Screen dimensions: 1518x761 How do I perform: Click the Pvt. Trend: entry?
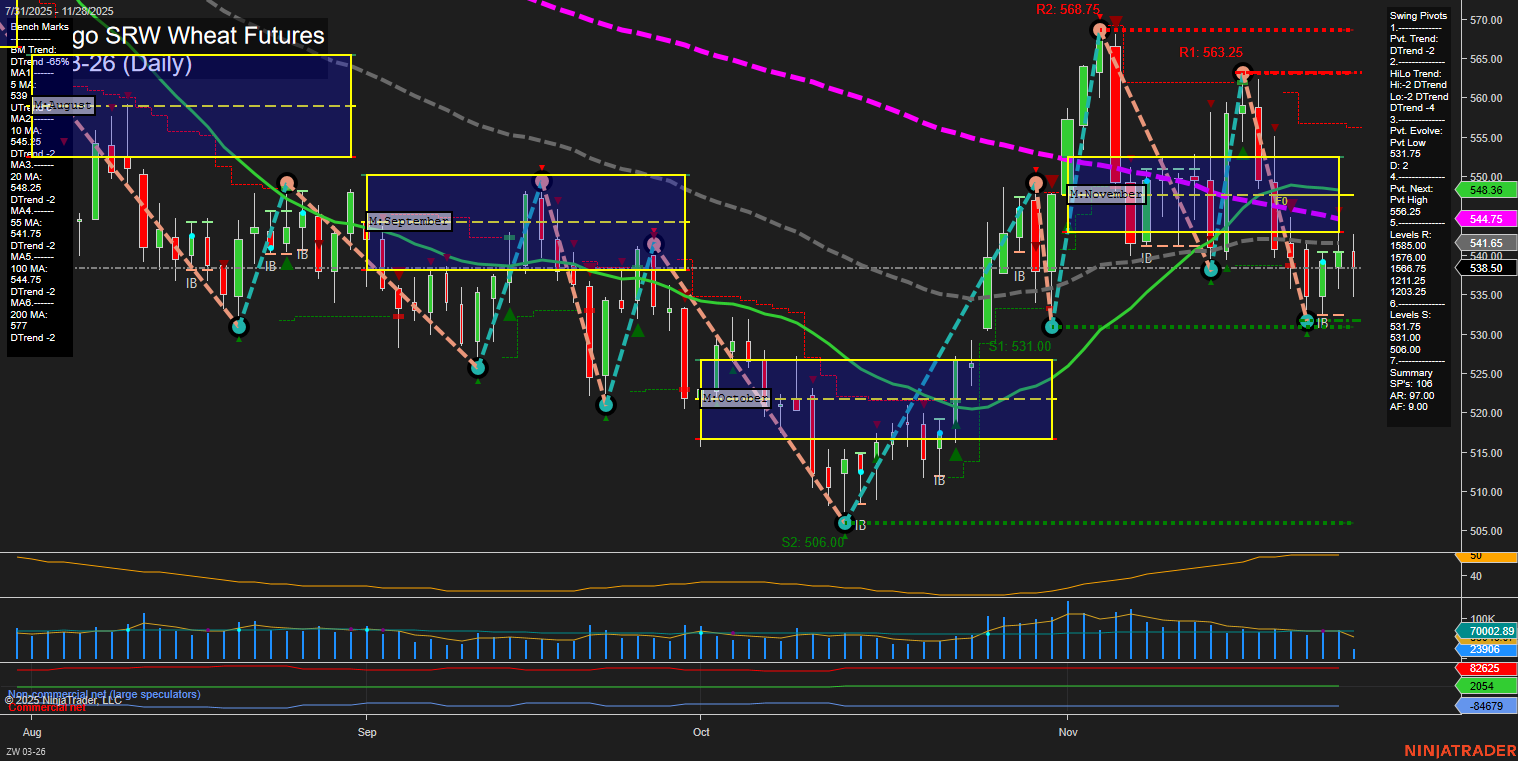click(1413, 39)
